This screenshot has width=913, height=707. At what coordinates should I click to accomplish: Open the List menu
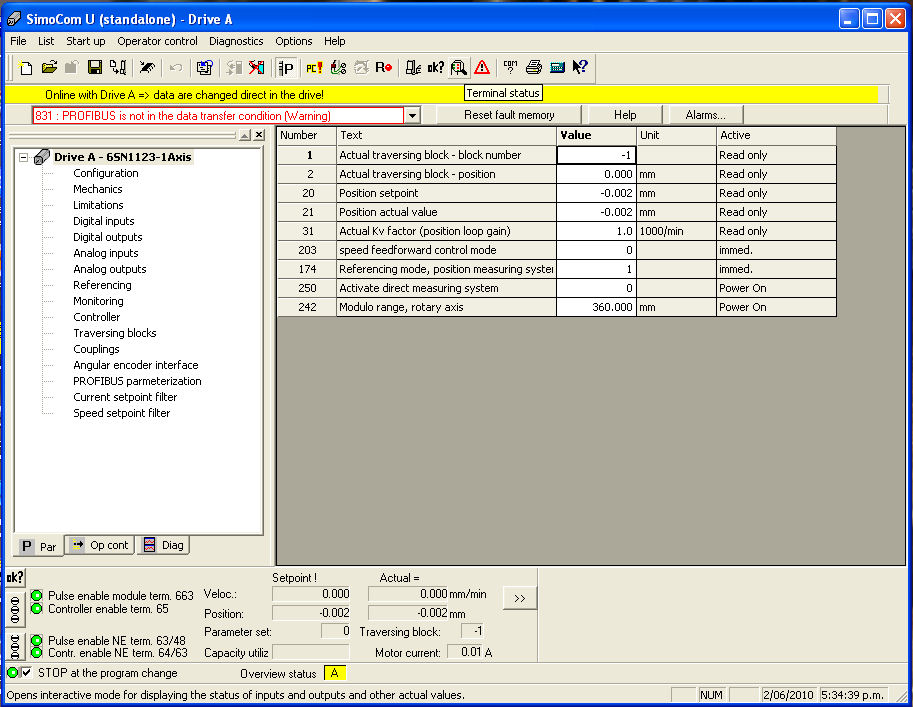click(x=46, y=41)
